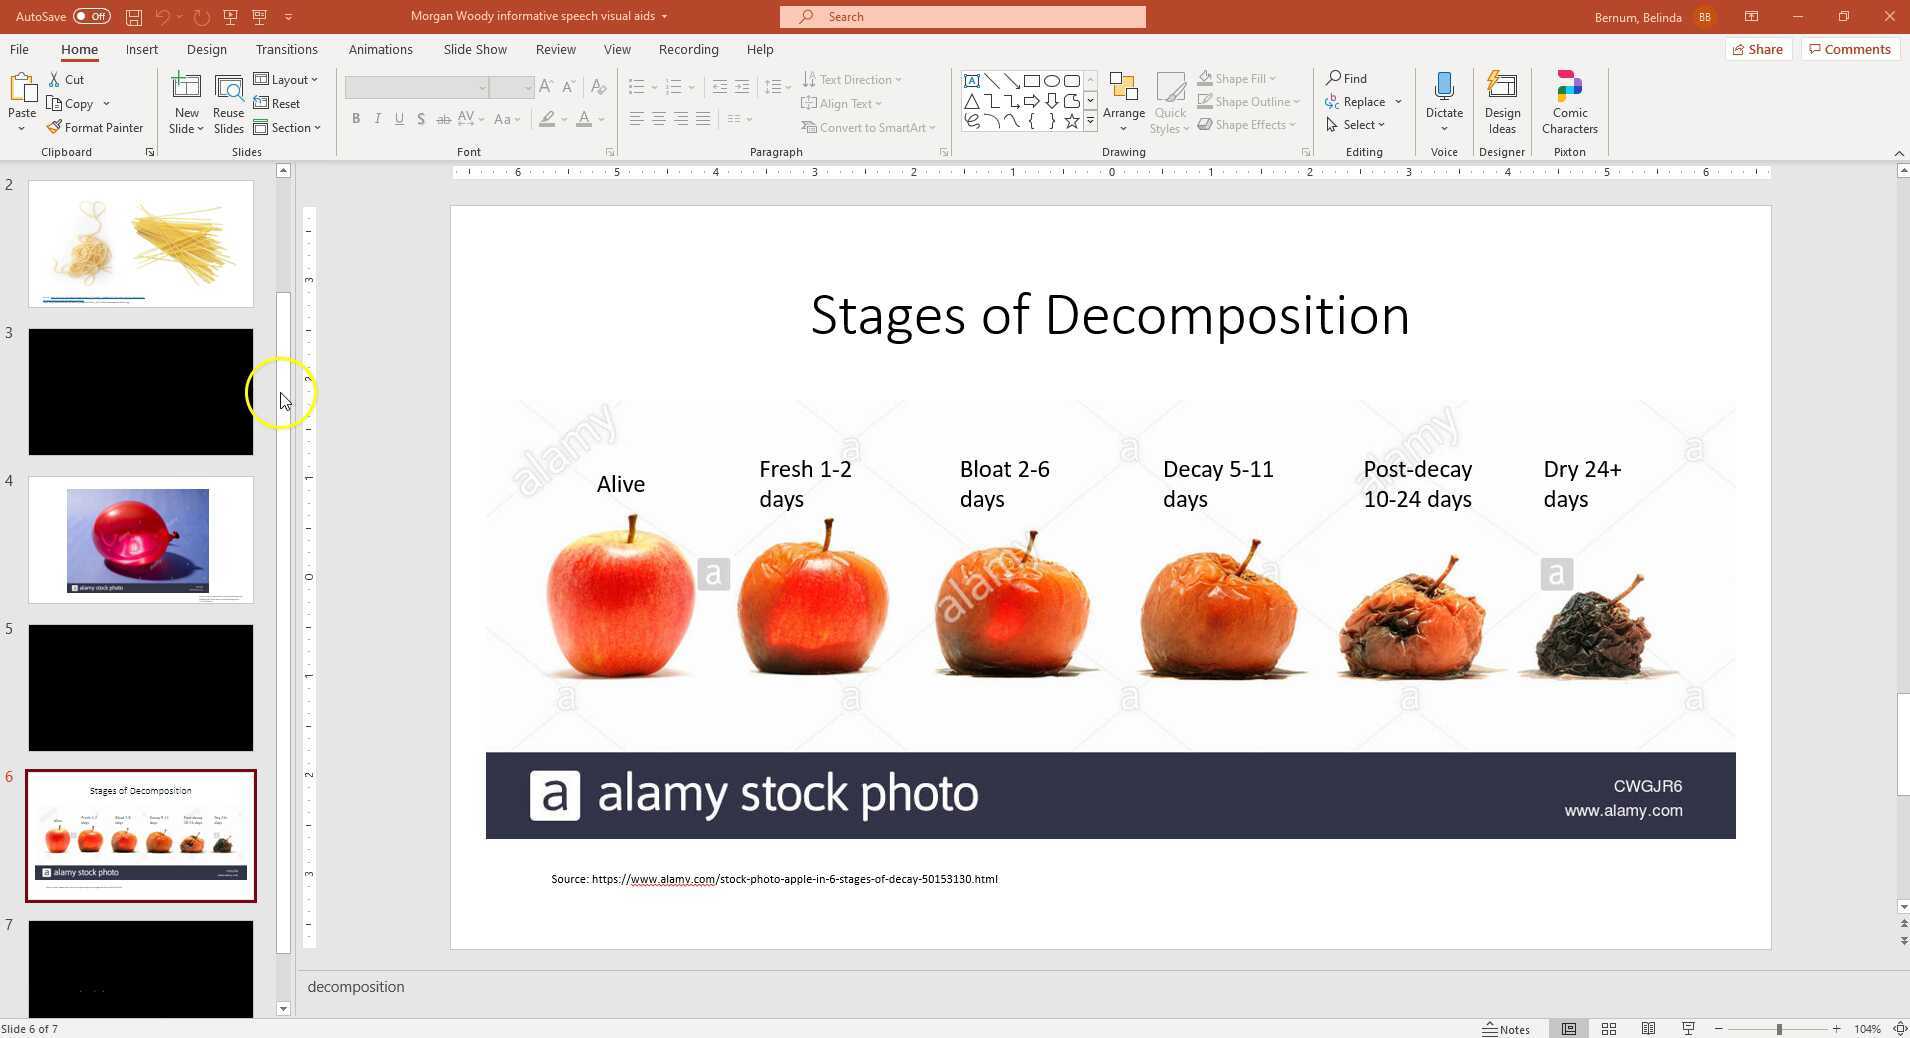The width and height of the screenshot is (1910, 1038).
Task: Open Design Ideas
Action: point(1501,100)
